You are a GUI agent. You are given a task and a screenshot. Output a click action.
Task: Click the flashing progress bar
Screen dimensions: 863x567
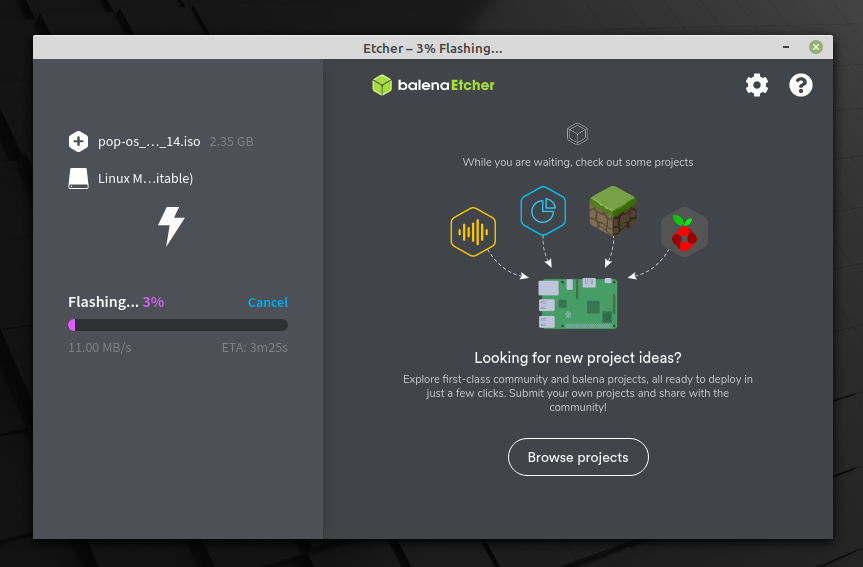[x=178, y=325]
